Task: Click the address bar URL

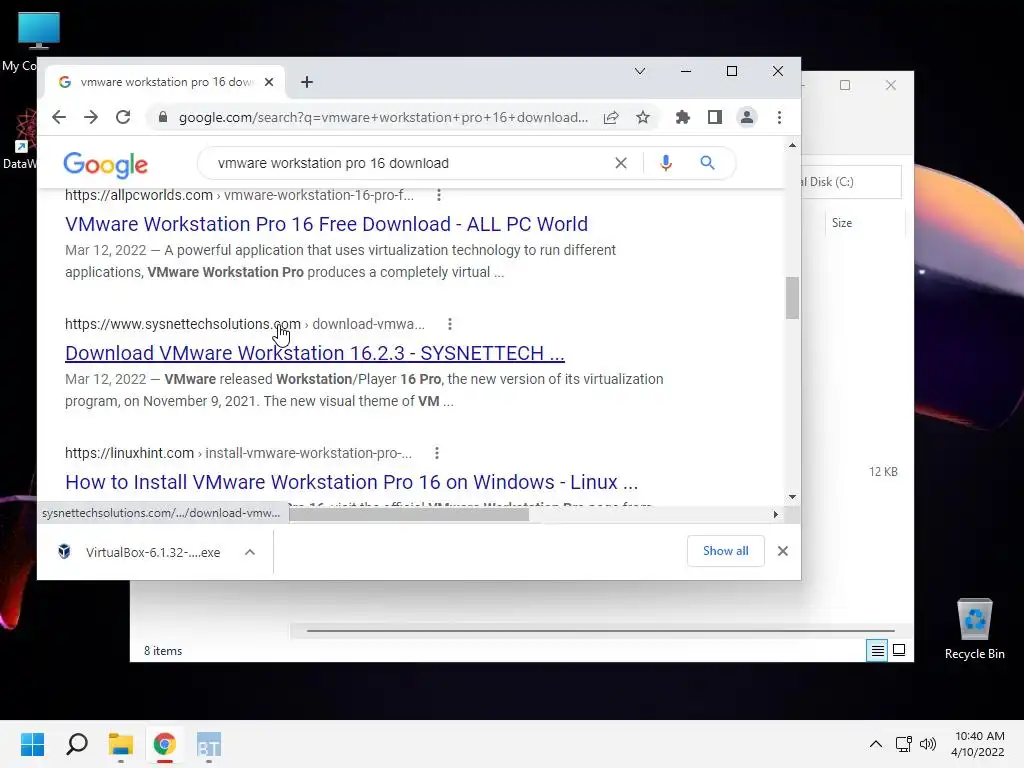Action: click(383, 118)
